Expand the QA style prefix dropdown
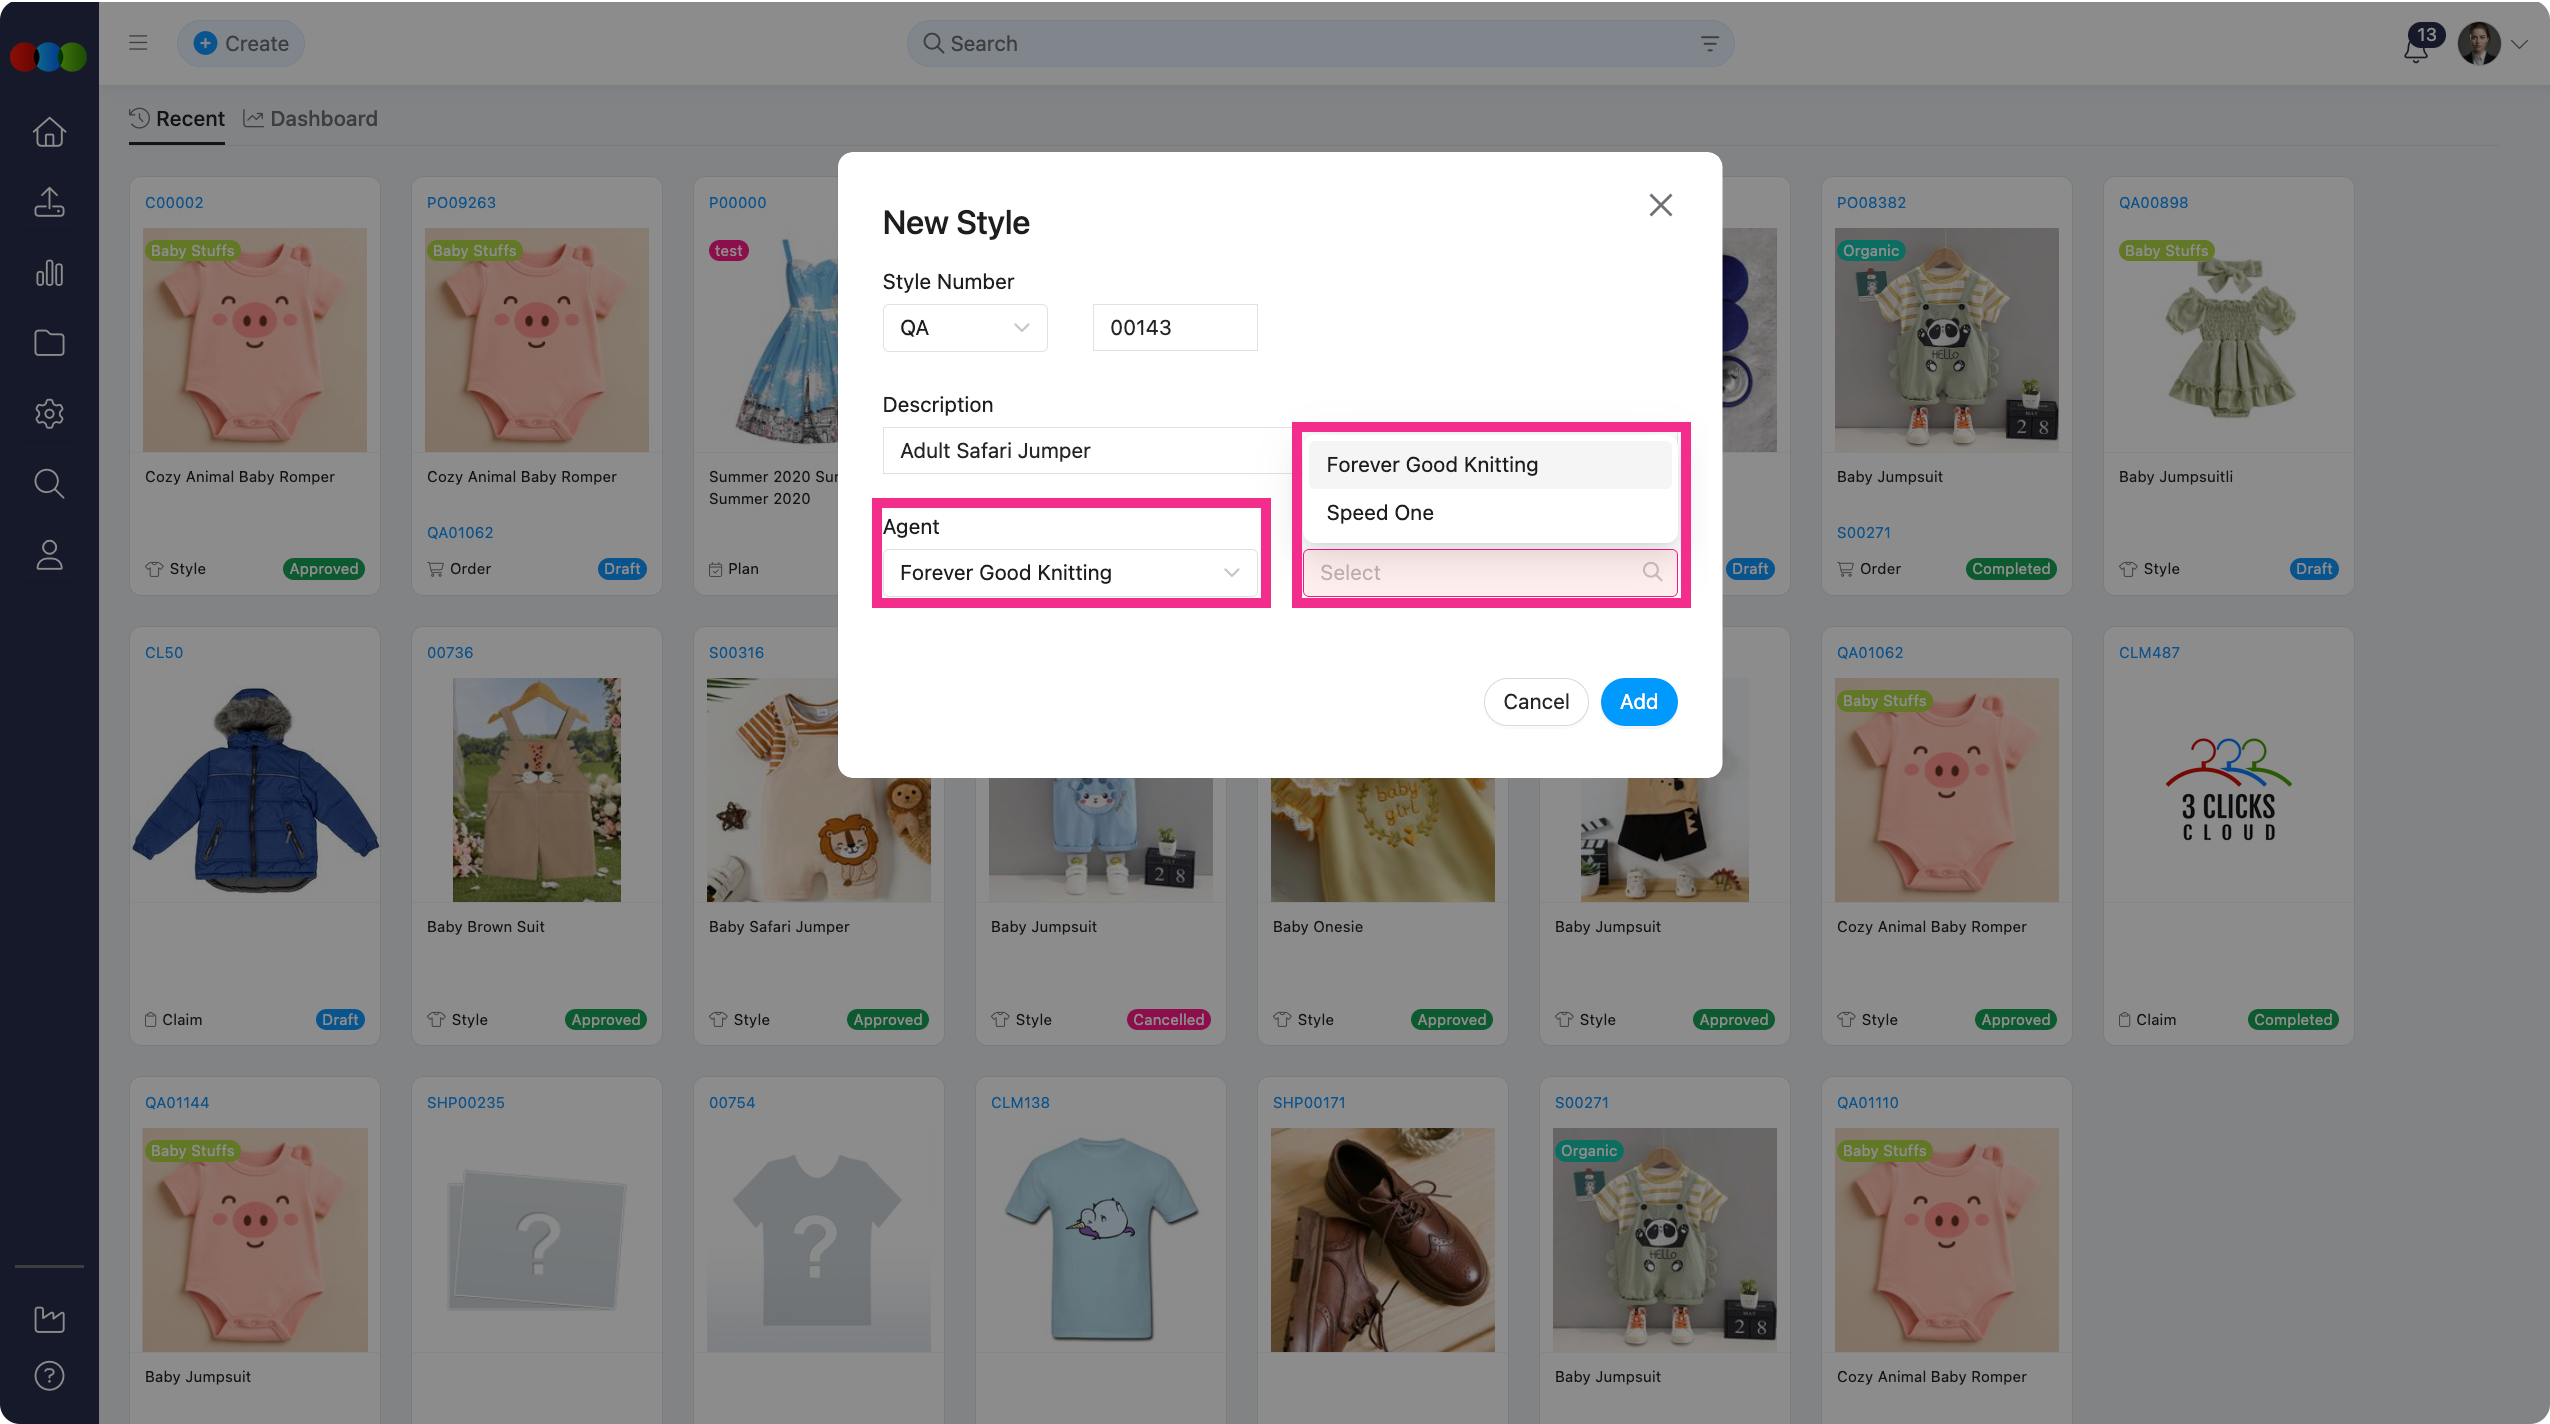The width and height of the screenshot is (2550, 1424). click(x=964, y=328)
